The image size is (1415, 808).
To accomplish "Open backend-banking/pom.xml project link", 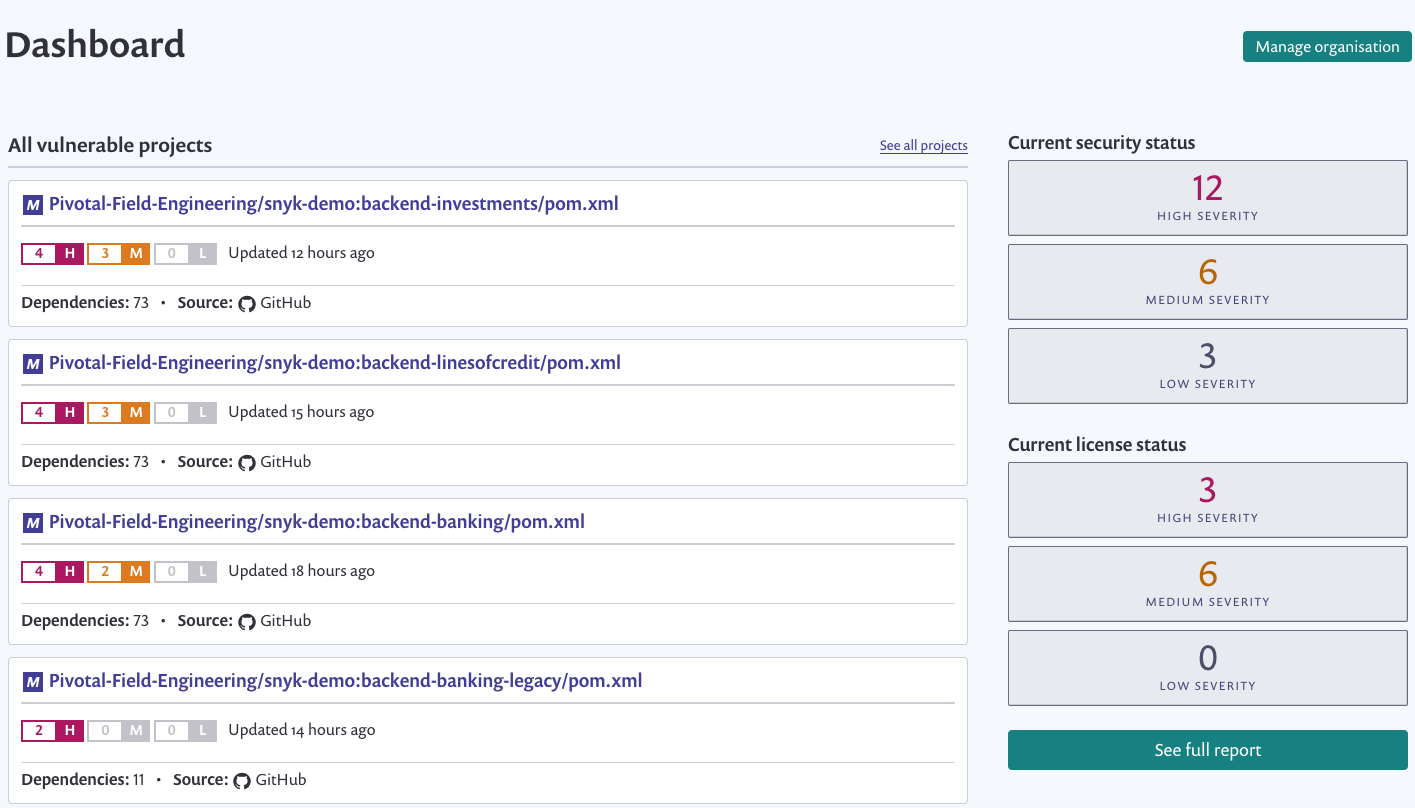I will click(x=317, y=522).
